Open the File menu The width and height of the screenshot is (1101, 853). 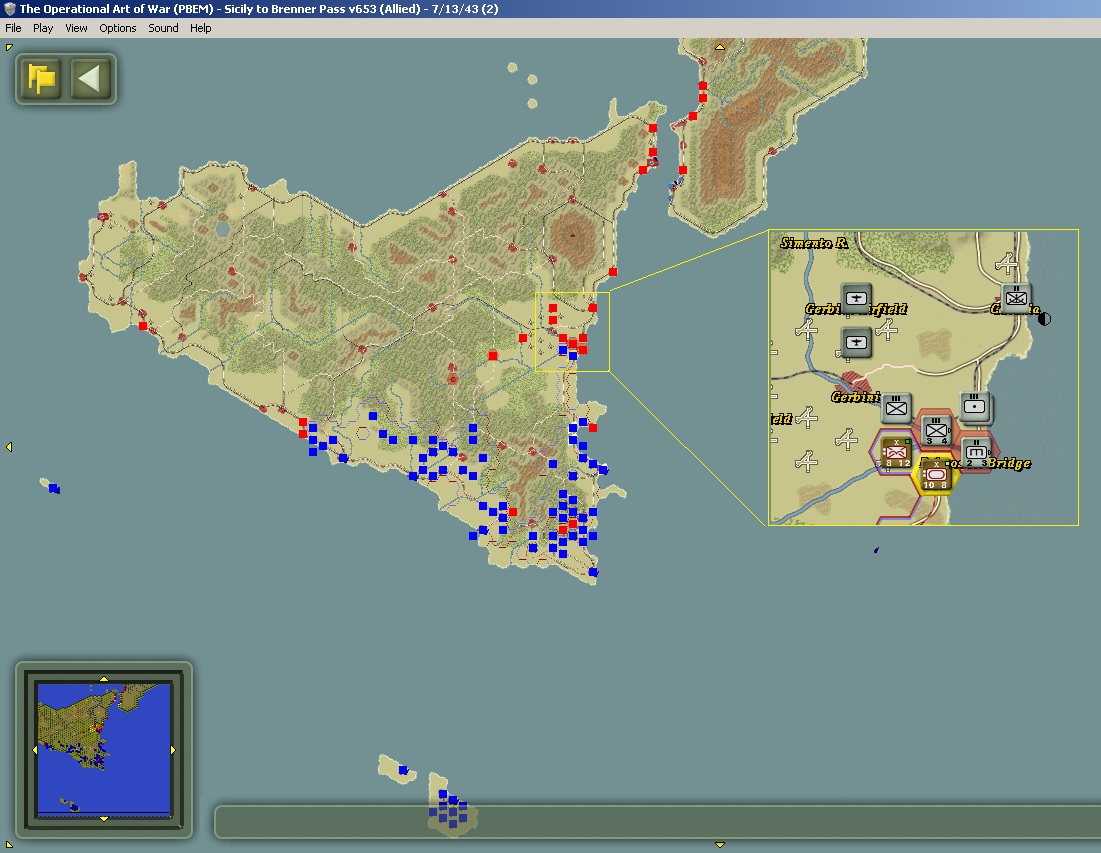13,28
